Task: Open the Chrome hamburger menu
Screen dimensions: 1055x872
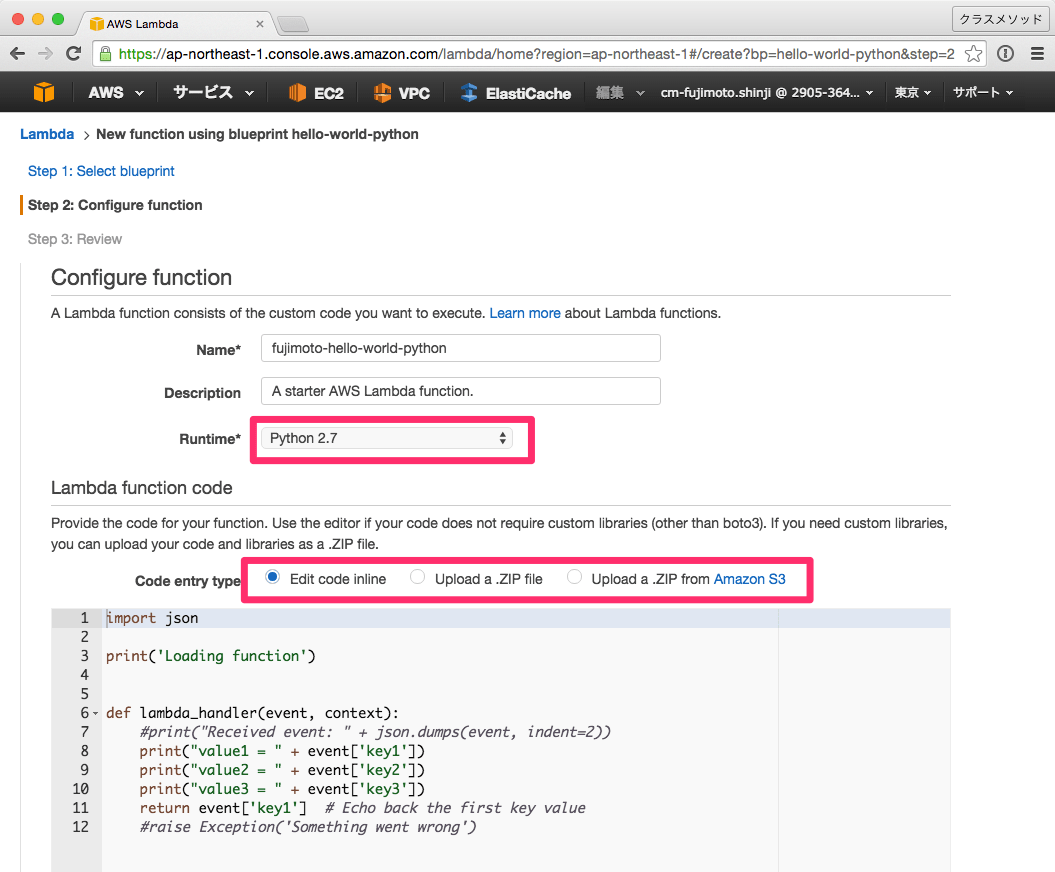Action: 1037,54
